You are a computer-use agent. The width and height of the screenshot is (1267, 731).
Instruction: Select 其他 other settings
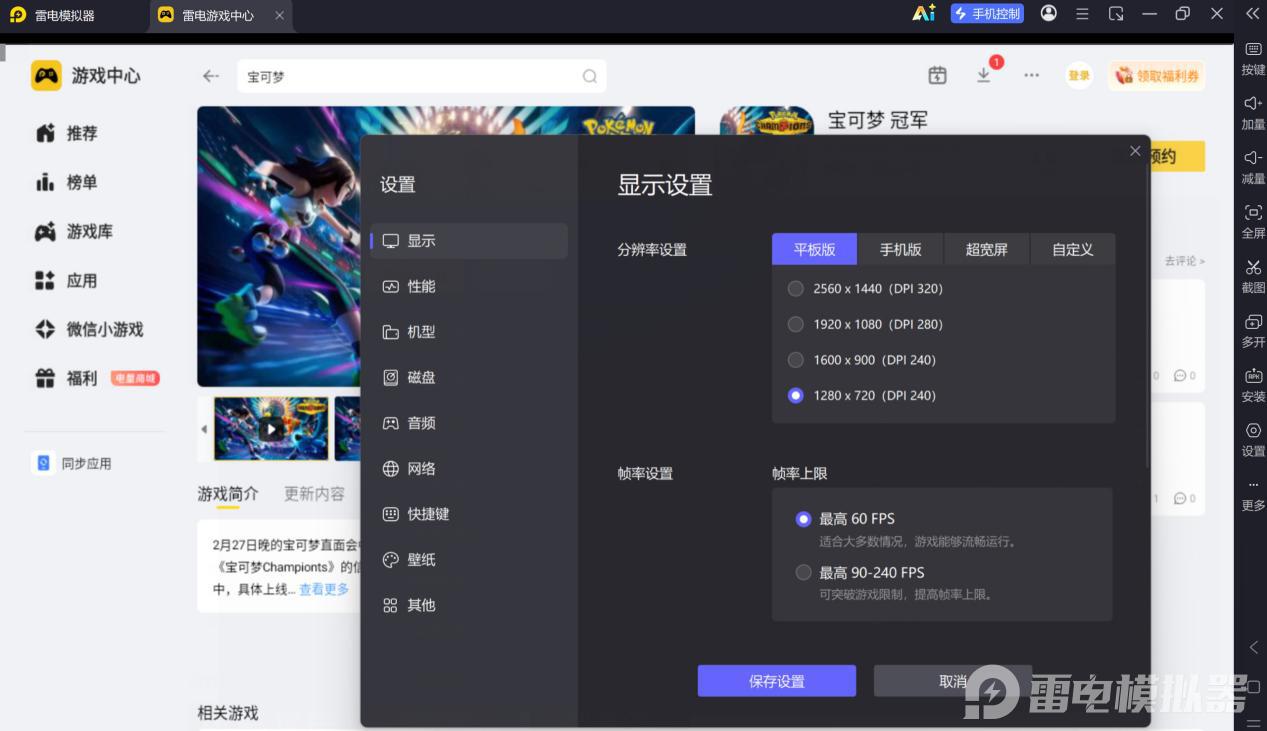click(x=468, y=605)
